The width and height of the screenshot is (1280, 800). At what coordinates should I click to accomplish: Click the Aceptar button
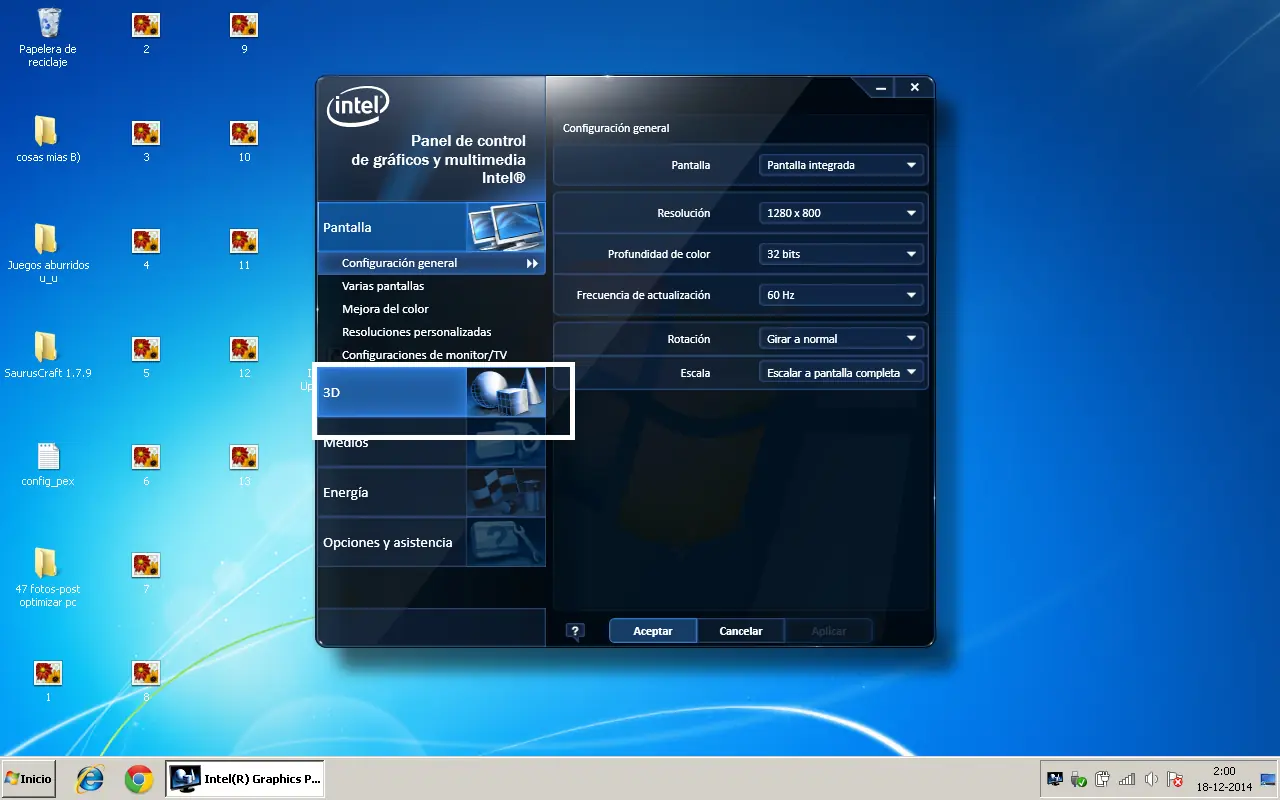click(653, 631)
